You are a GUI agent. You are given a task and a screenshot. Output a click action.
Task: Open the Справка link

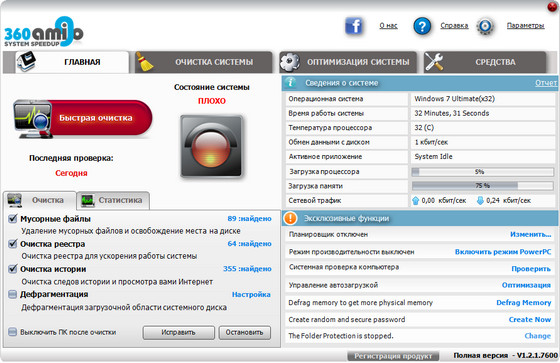454,26
